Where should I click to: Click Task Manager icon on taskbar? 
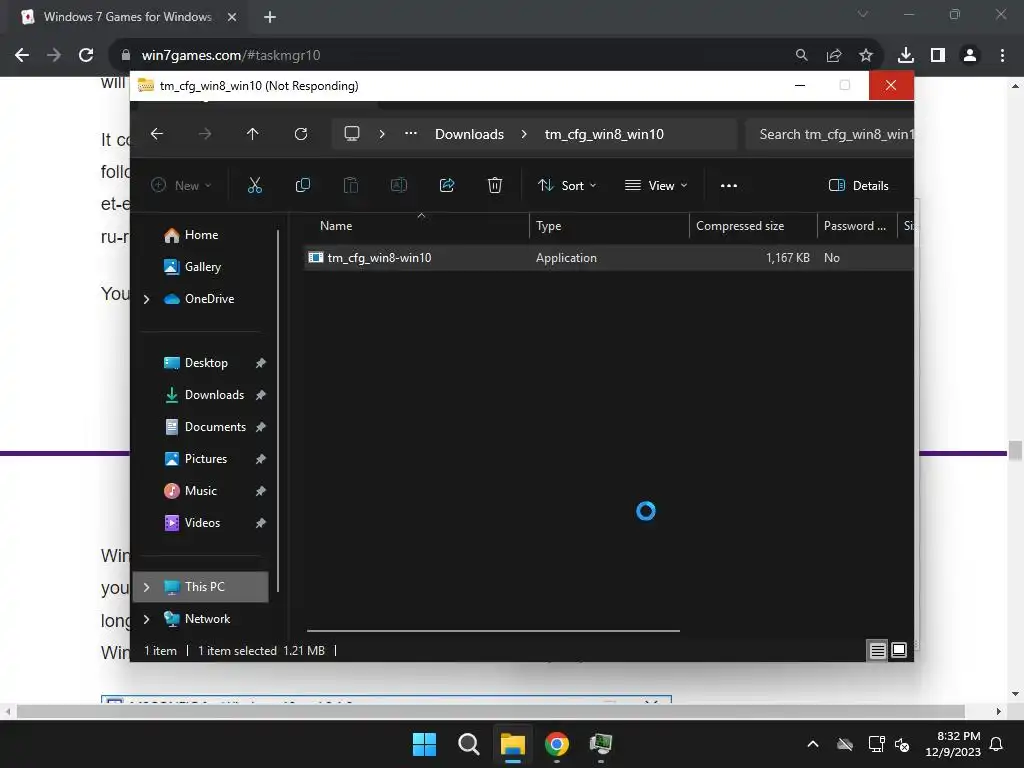click(601, 744)
